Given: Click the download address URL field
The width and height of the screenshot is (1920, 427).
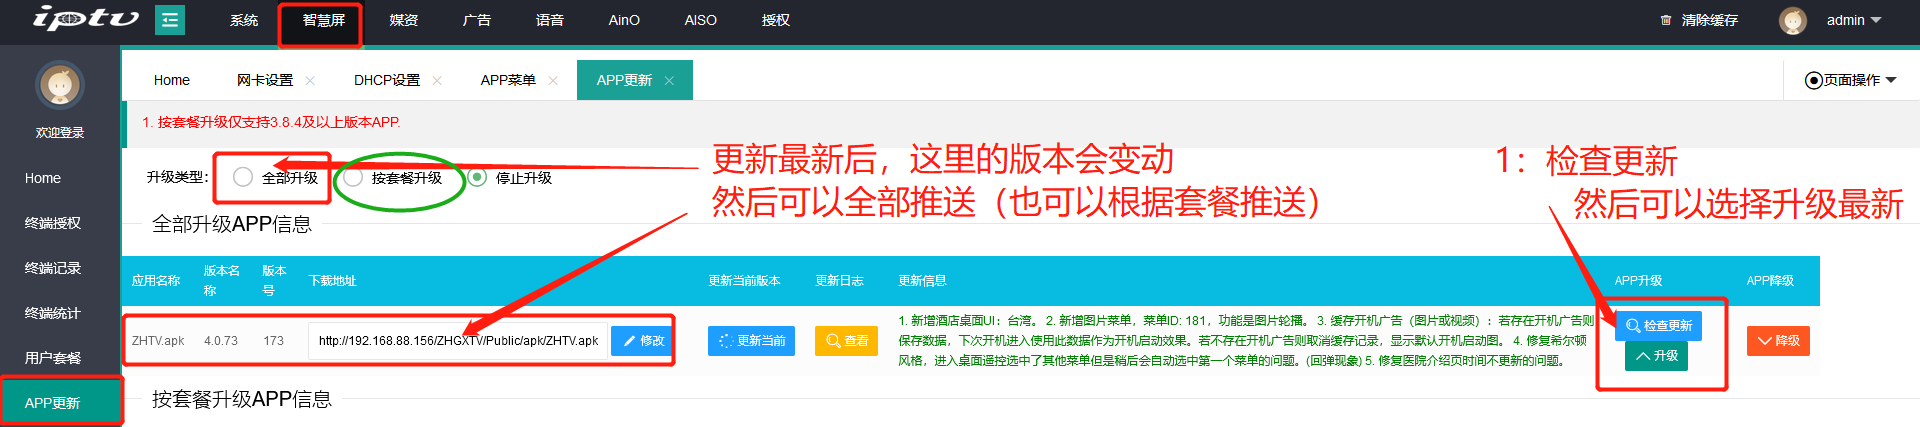Looking at the screenshot, I should [x=458, y=341].
